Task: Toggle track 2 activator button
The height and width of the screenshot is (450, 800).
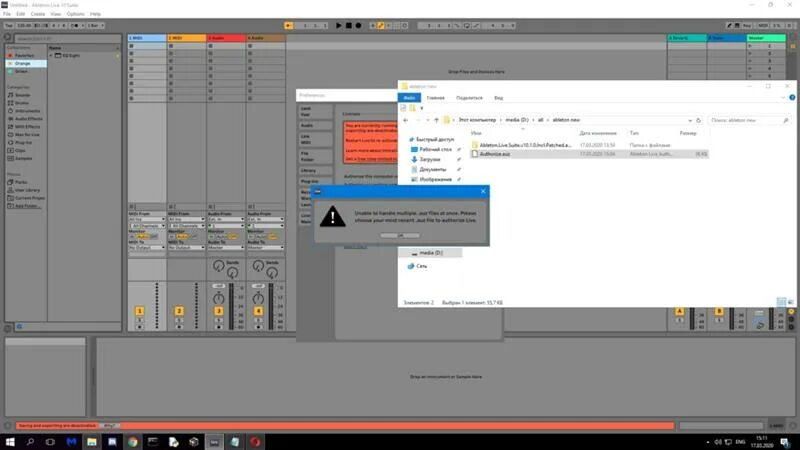Action: tap(179, 311)
